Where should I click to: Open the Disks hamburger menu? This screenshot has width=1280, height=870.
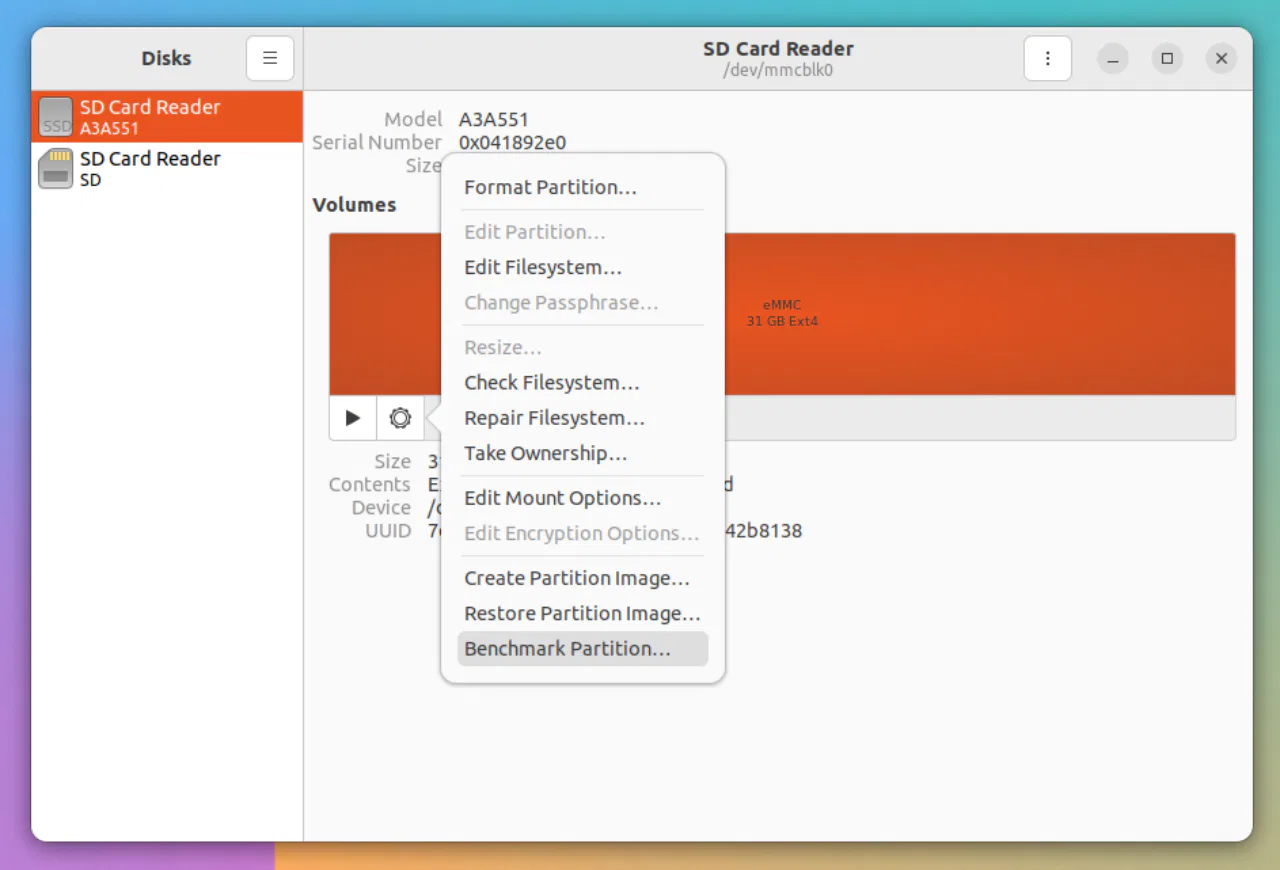269,58
